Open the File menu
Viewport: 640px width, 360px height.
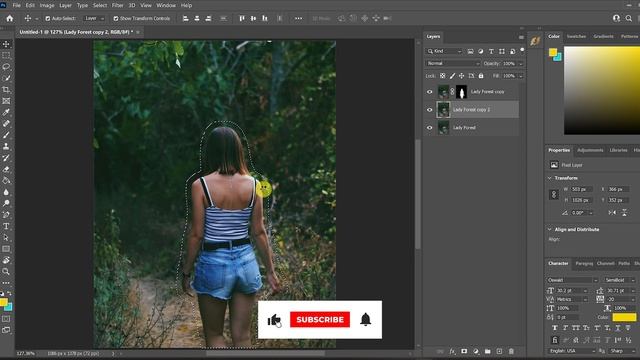coord(16,5)
